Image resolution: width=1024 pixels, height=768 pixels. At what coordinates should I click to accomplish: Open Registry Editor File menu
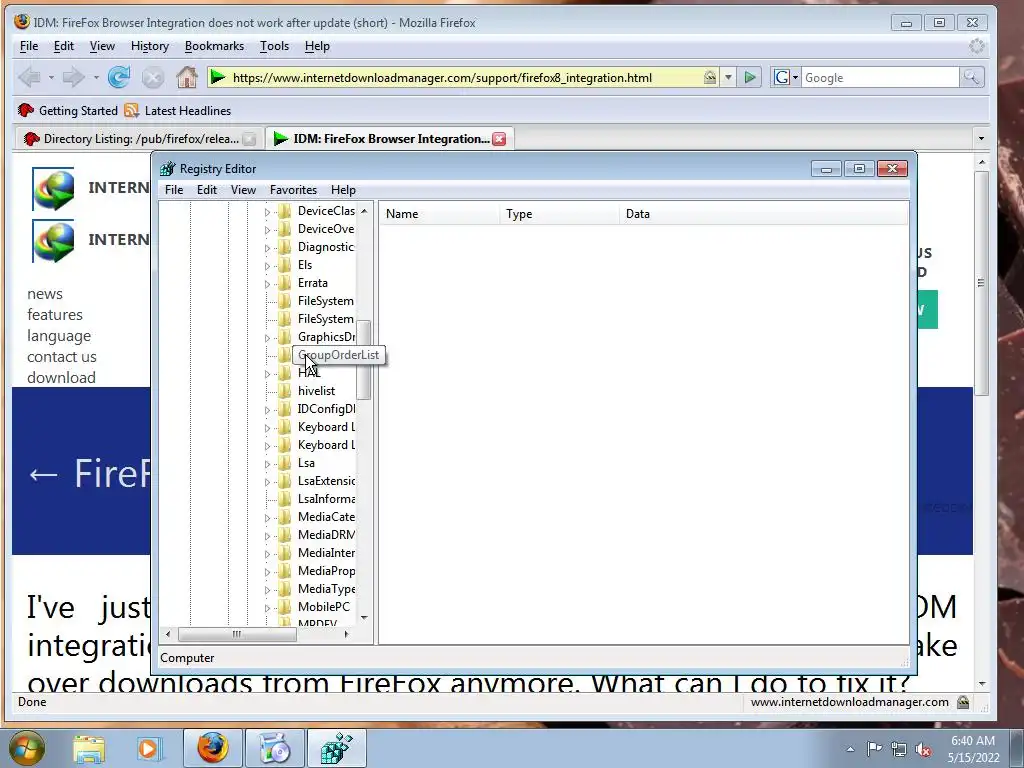coord(174,189)
